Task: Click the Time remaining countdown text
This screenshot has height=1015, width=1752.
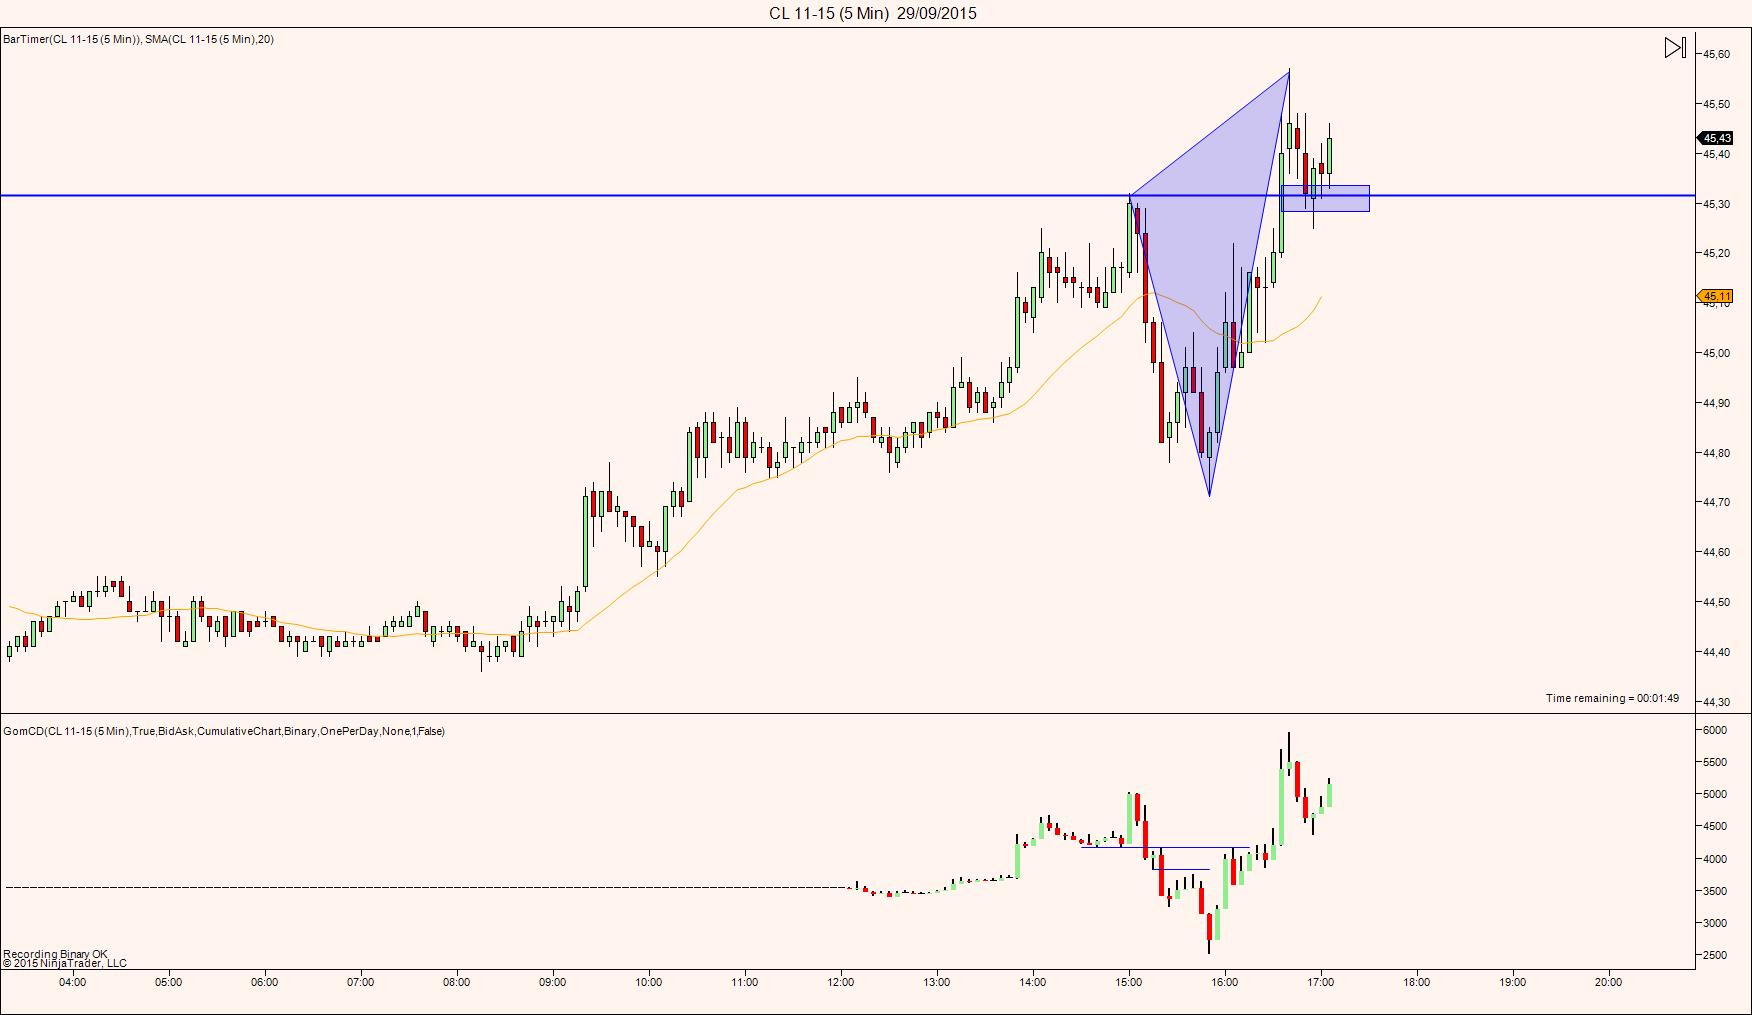Action: click(x=1612, y=698)
